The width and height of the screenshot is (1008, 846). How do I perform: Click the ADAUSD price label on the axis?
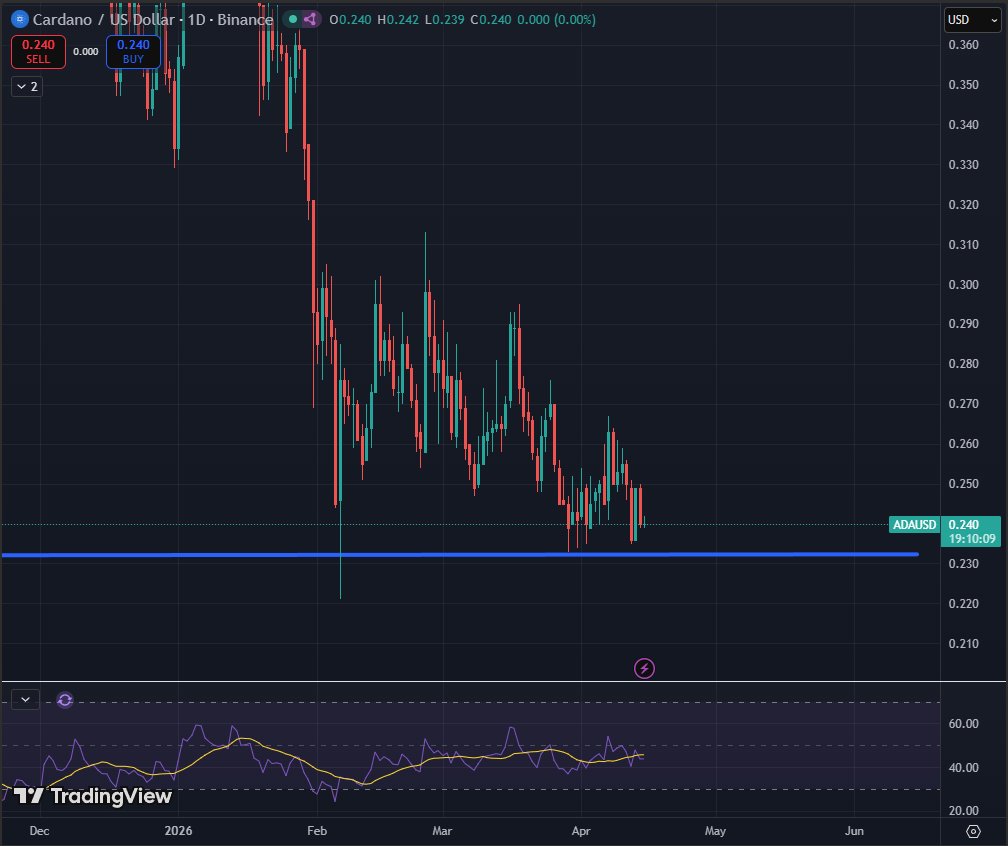(914, 525)
